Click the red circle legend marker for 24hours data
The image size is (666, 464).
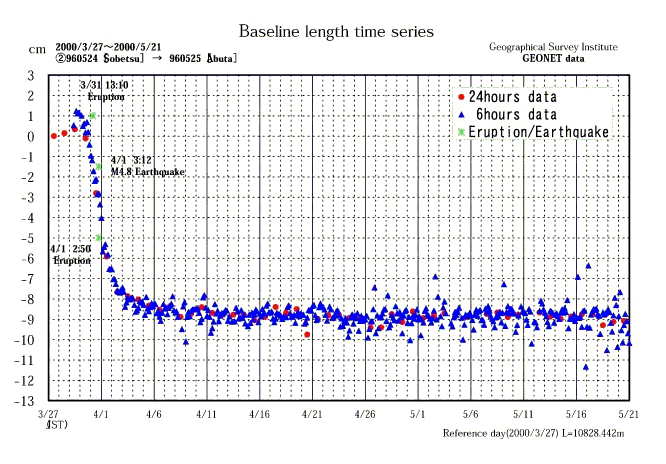(461, 97)
